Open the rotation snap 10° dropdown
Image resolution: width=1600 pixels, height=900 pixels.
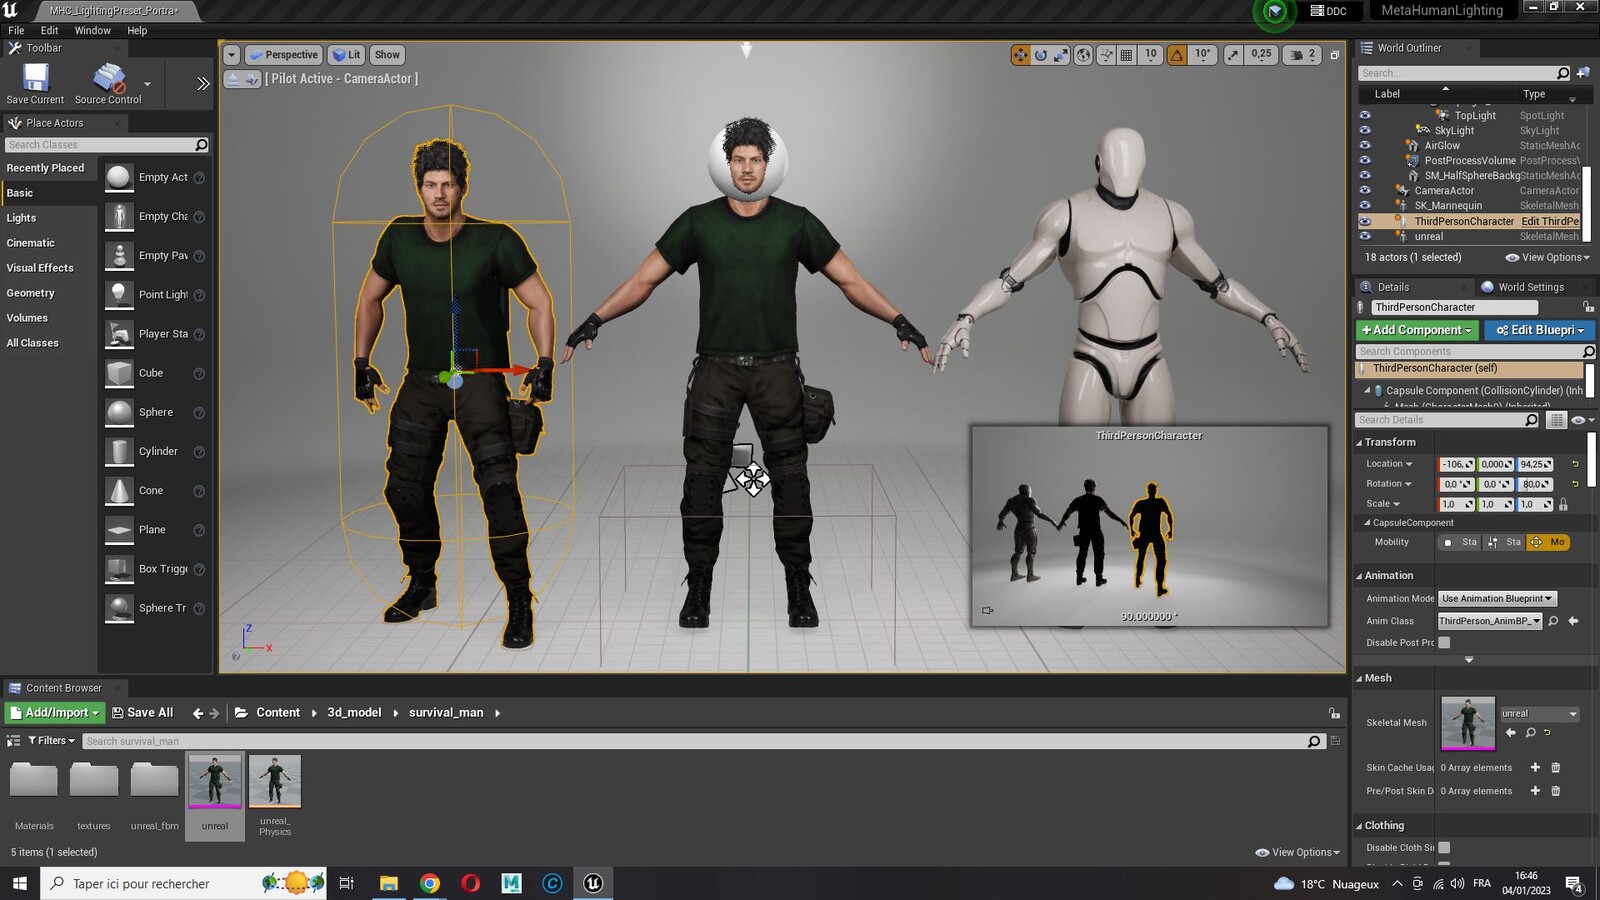tap(1202, 55)
